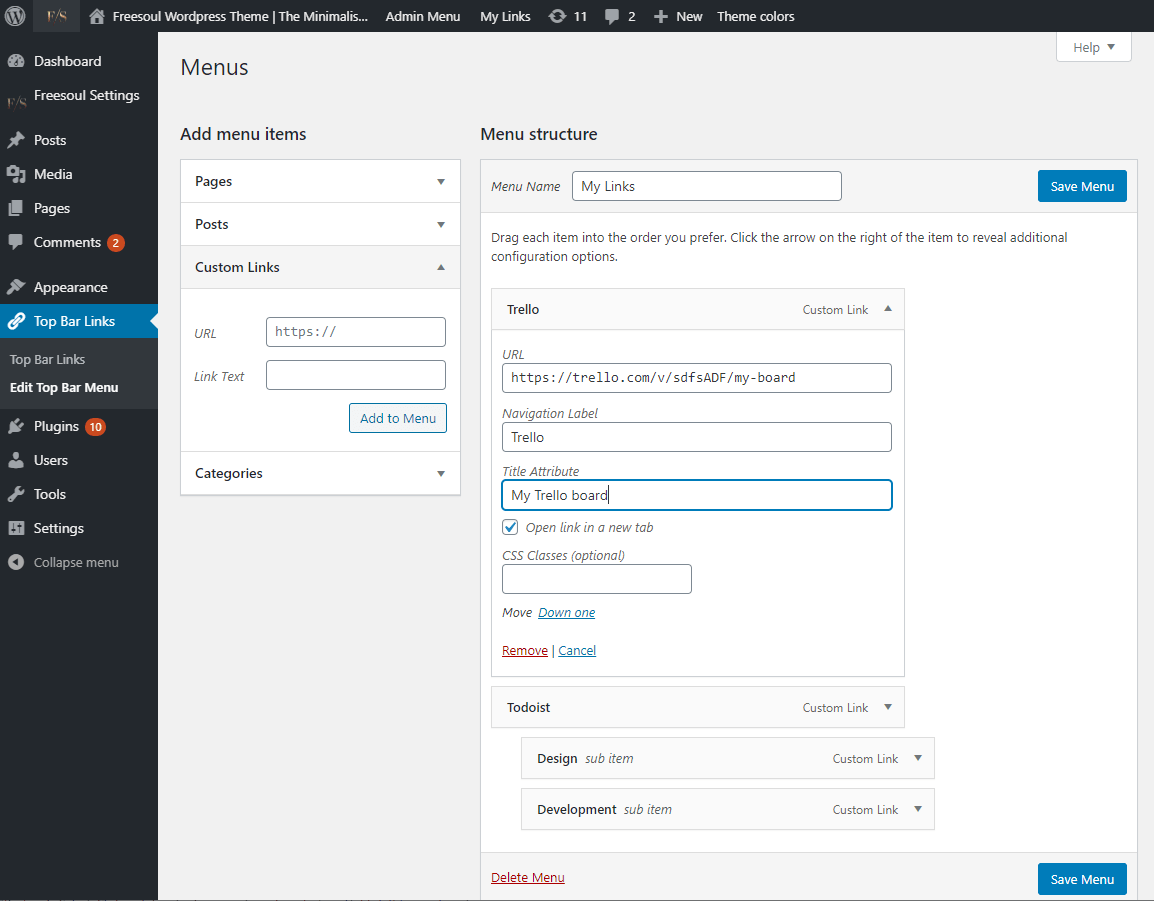Click the Freesoul Settings sidebar icon
The image size is (1154, 901).
tap(16, 102)
